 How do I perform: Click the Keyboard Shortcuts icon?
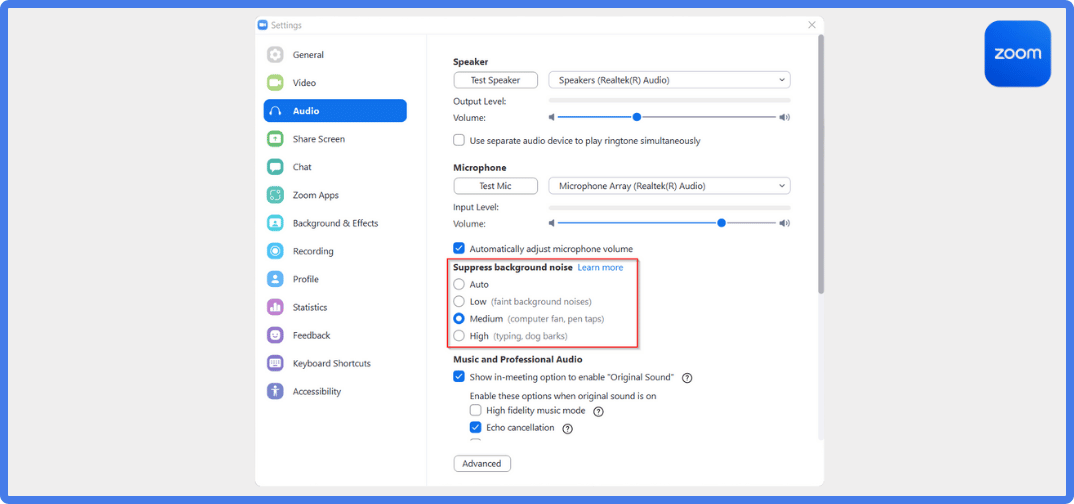coord(275,364)
